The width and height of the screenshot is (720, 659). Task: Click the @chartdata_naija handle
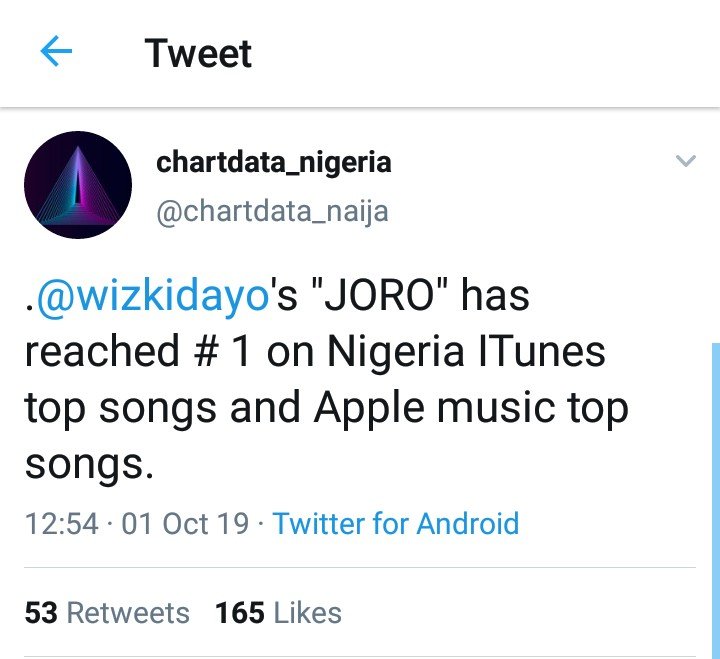click(x=272, y=211)
